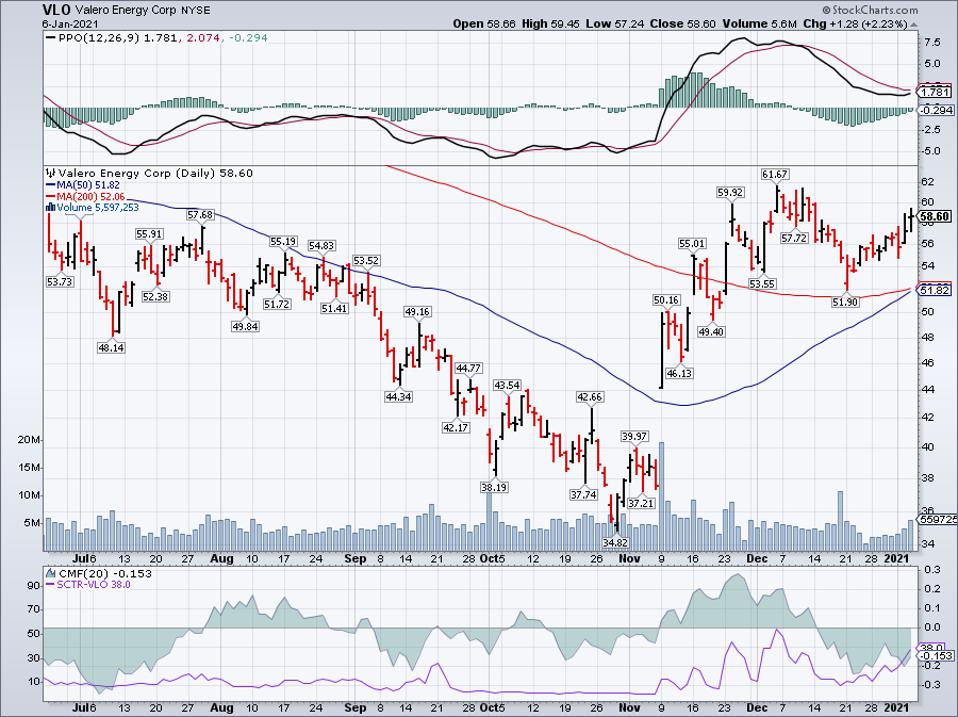Screen dimensions: 958x717
Task: Click the 37.21 price label
Action: tap(641, 503)
